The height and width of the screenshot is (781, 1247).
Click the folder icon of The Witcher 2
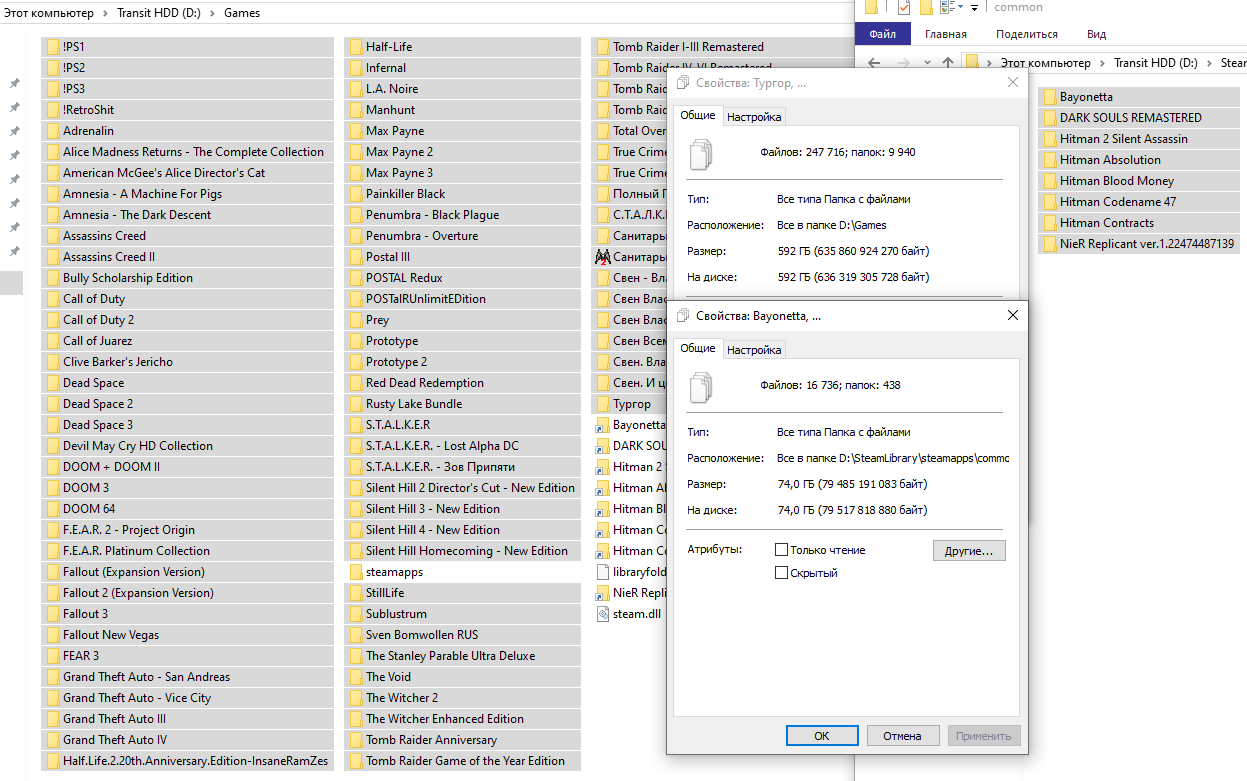click(356, 698)
